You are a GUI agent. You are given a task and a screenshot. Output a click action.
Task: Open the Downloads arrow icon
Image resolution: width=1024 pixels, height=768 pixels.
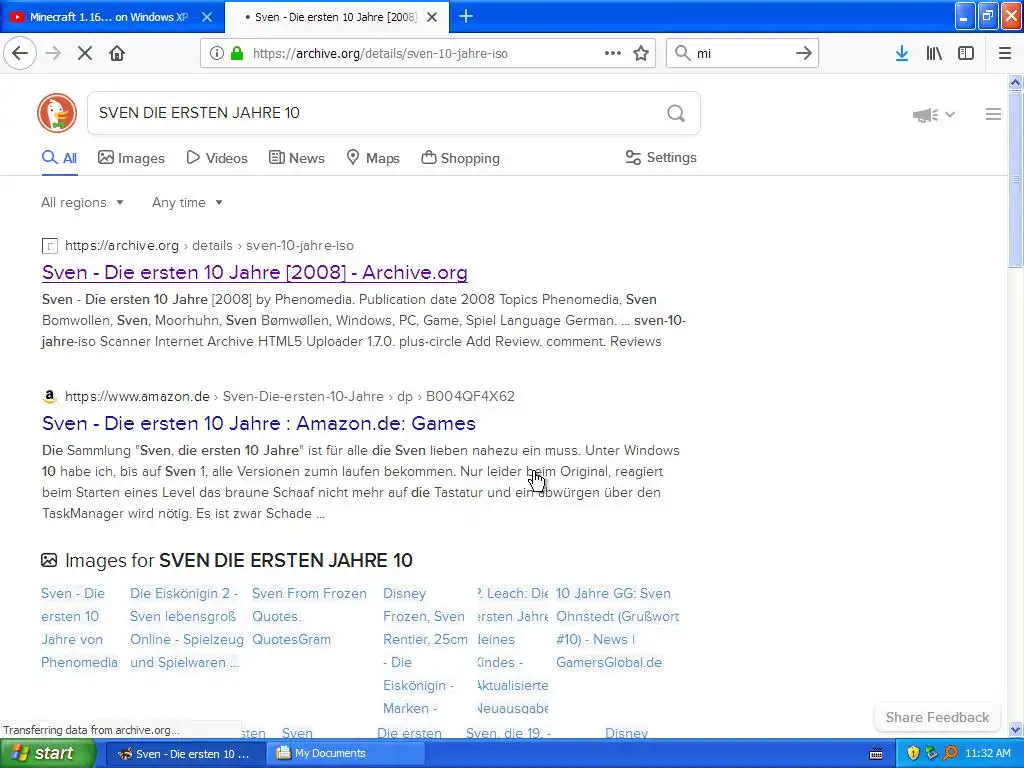pos(902,54)
